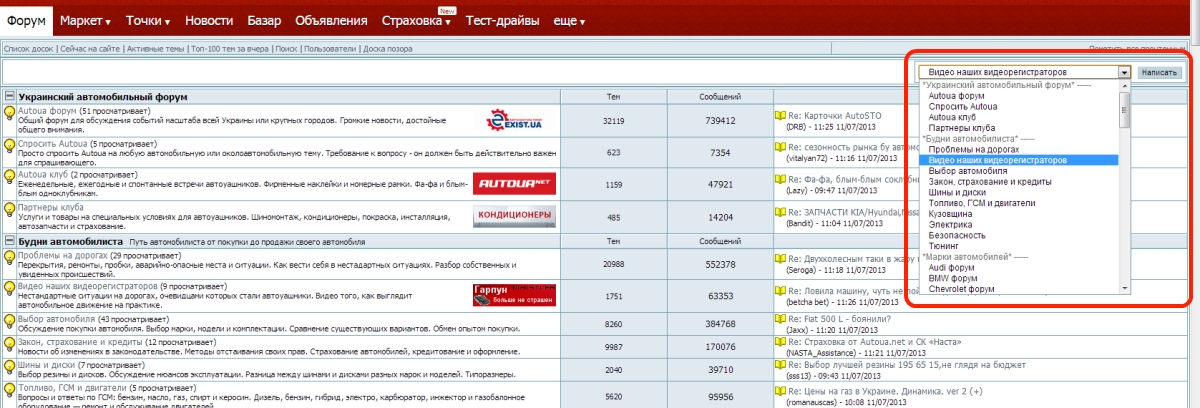Click the Доска позора link

coord(386,48)
